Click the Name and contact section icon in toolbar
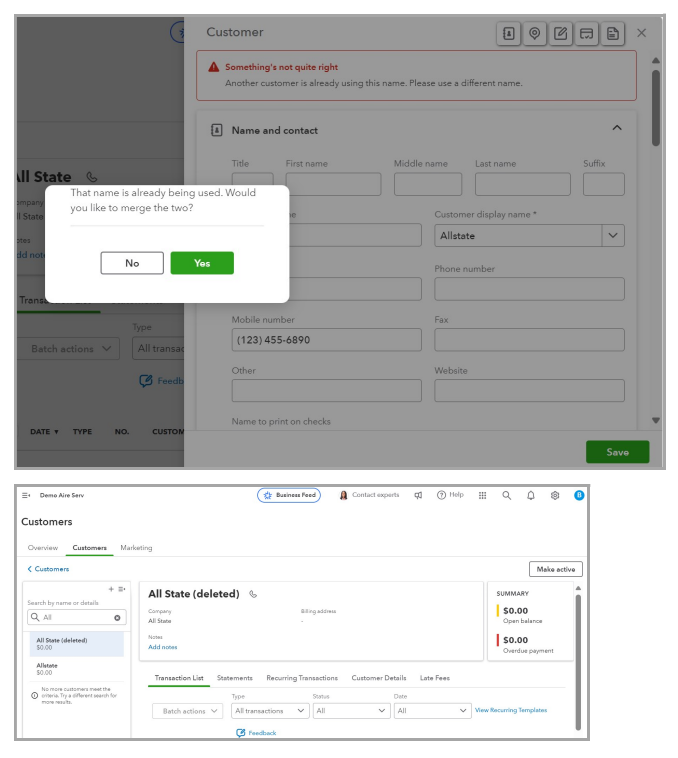The height and width of the screenshot is (758, 678). click(508, 33)
